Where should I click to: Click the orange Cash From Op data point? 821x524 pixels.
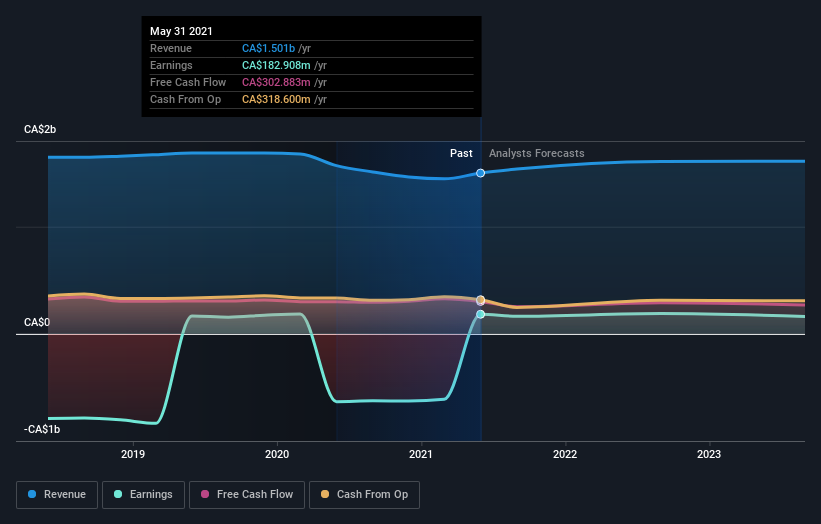(x=480, y=300)
